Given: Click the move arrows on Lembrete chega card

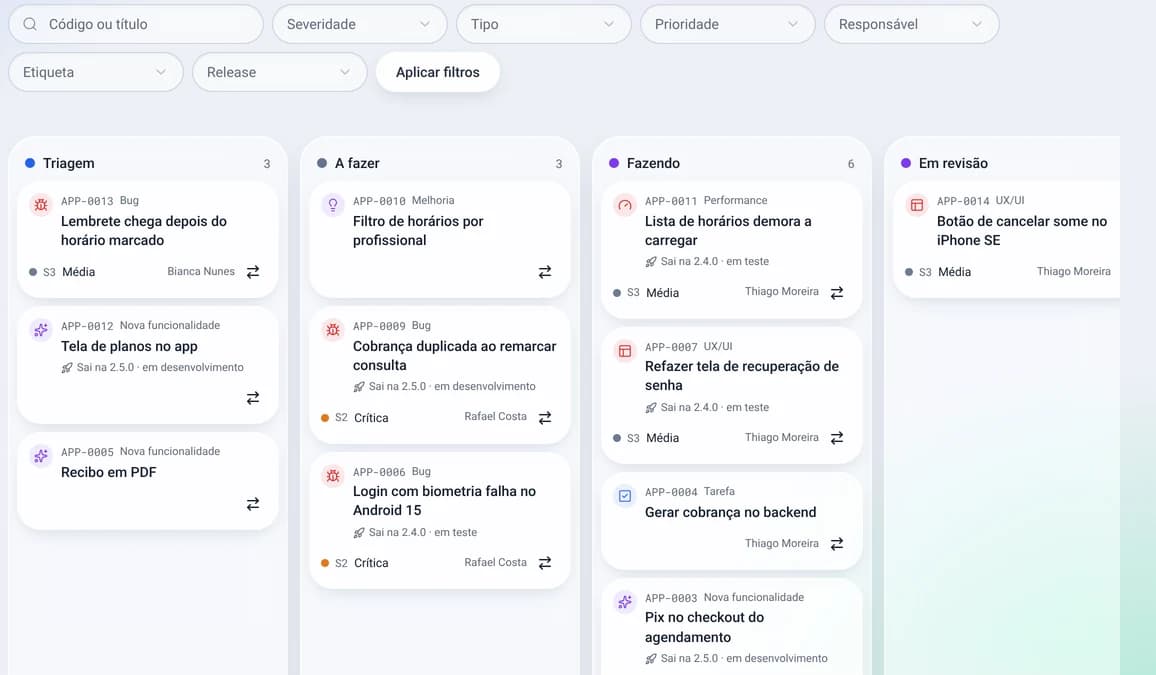Looking at the screenshot, I should (x=253, y=272).
